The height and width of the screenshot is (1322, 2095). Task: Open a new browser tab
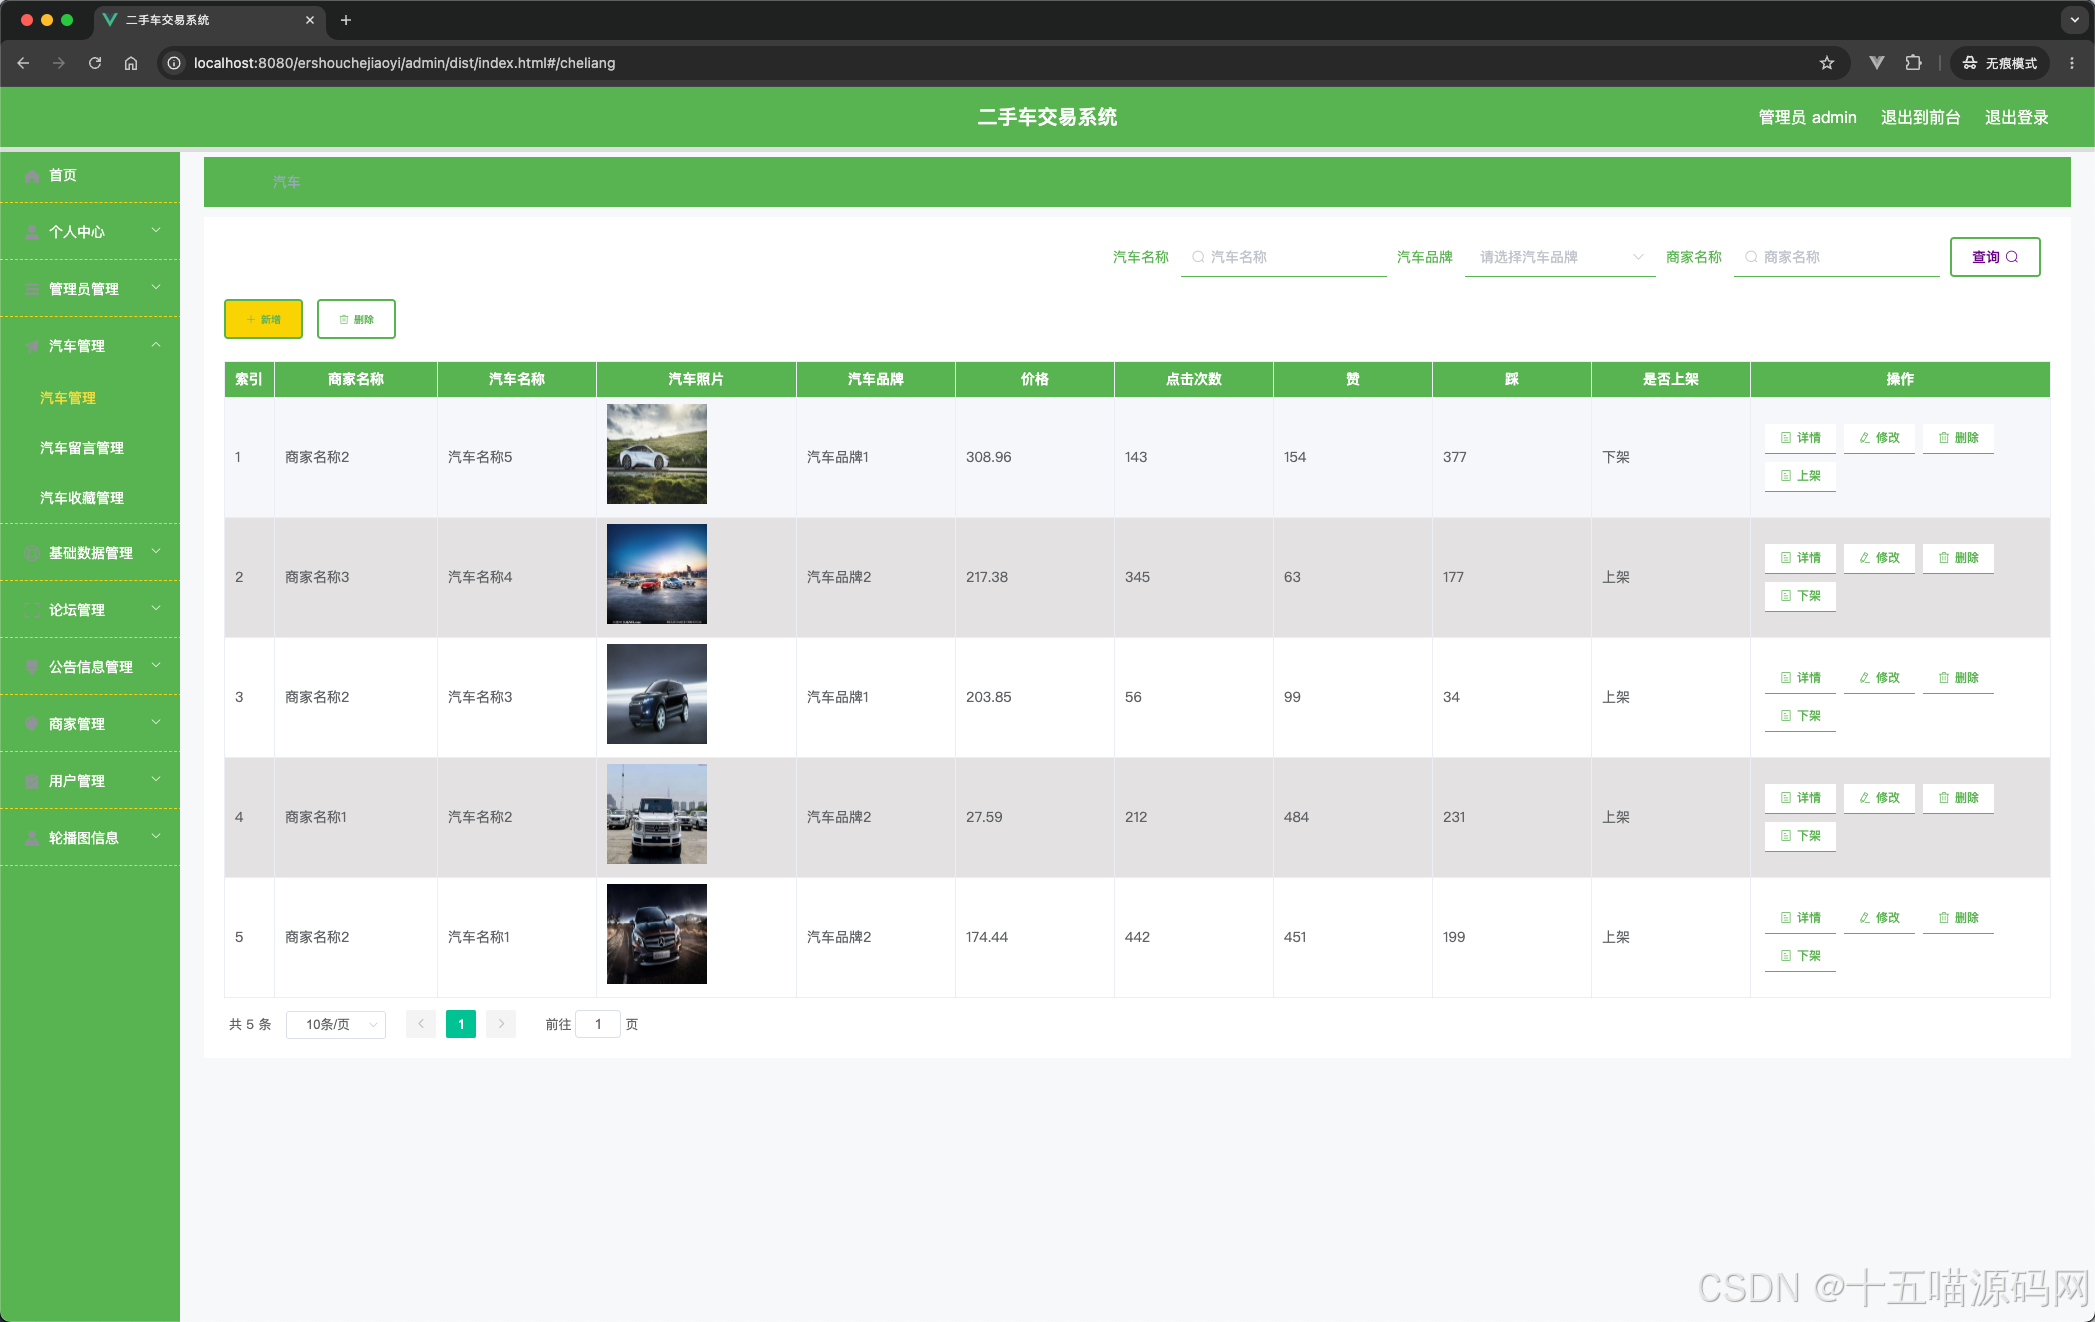coord(346,20)
